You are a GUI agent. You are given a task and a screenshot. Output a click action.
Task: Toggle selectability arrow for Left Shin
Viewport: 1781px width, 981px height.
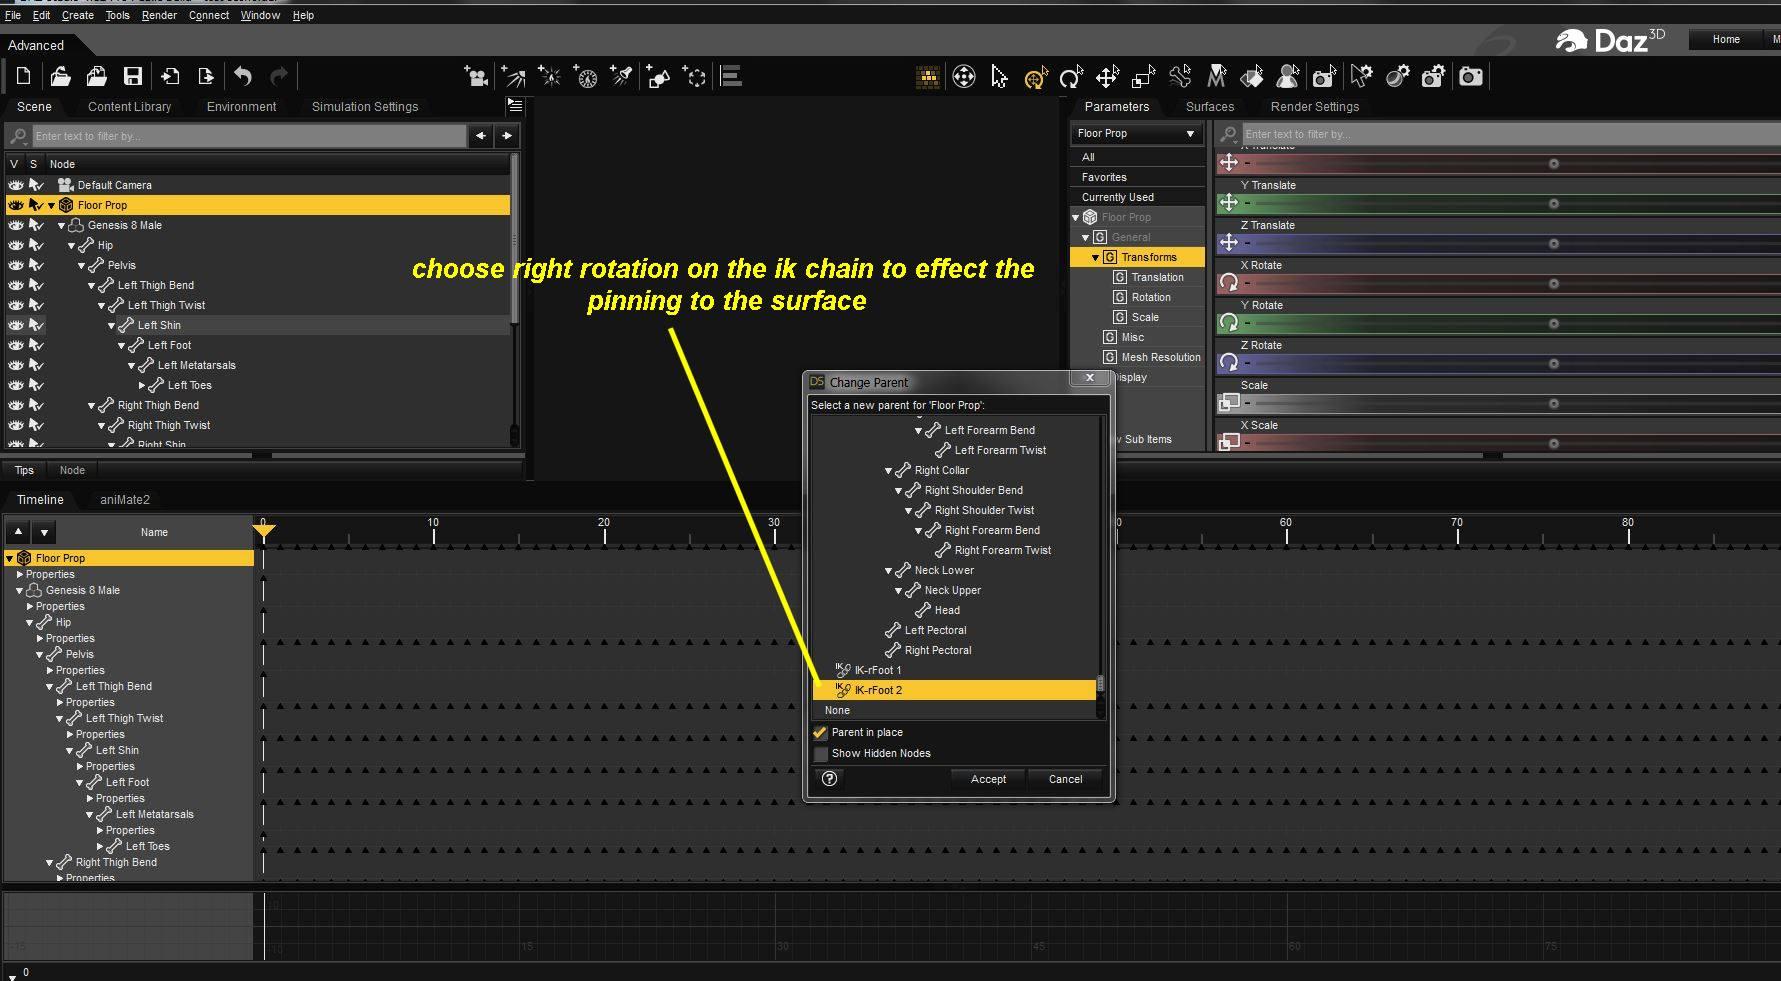36,325
